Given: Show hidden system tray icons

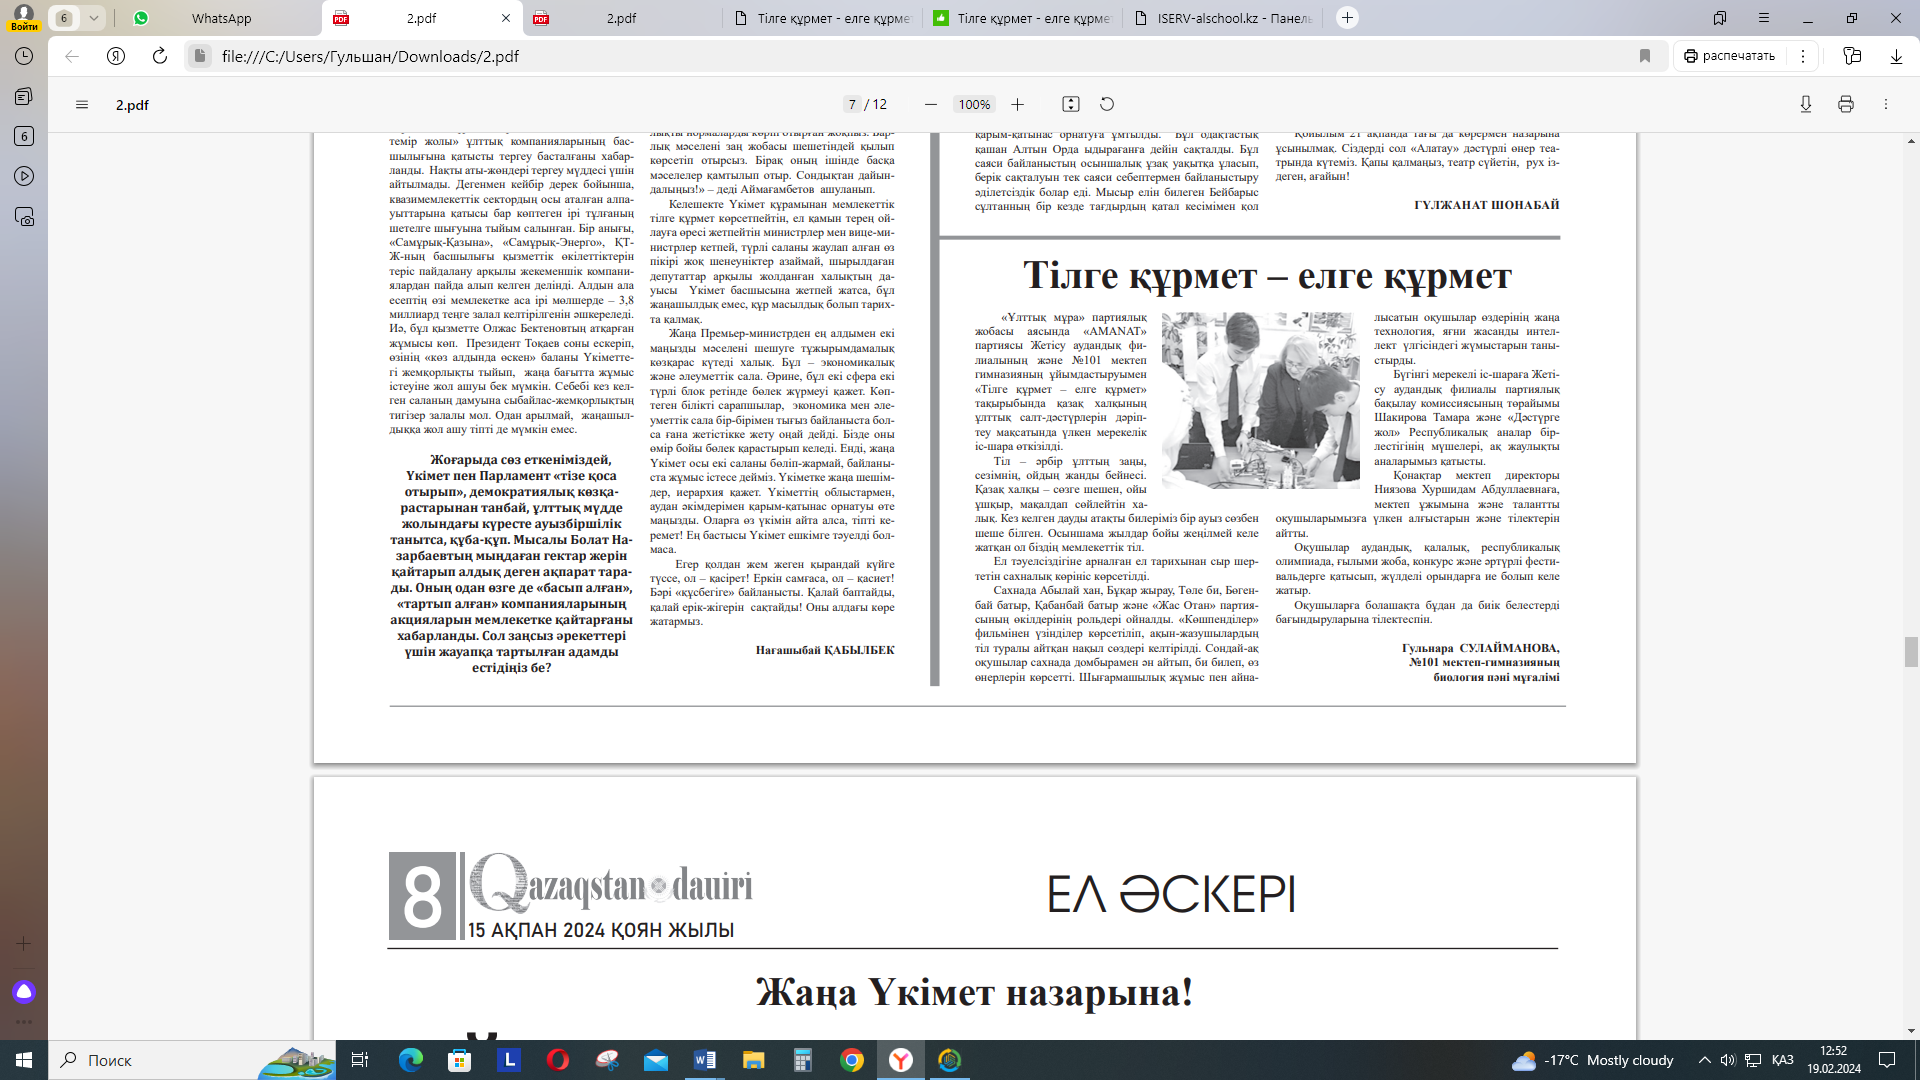Looking at the screenshot, I should [x=1704, y=1060].
